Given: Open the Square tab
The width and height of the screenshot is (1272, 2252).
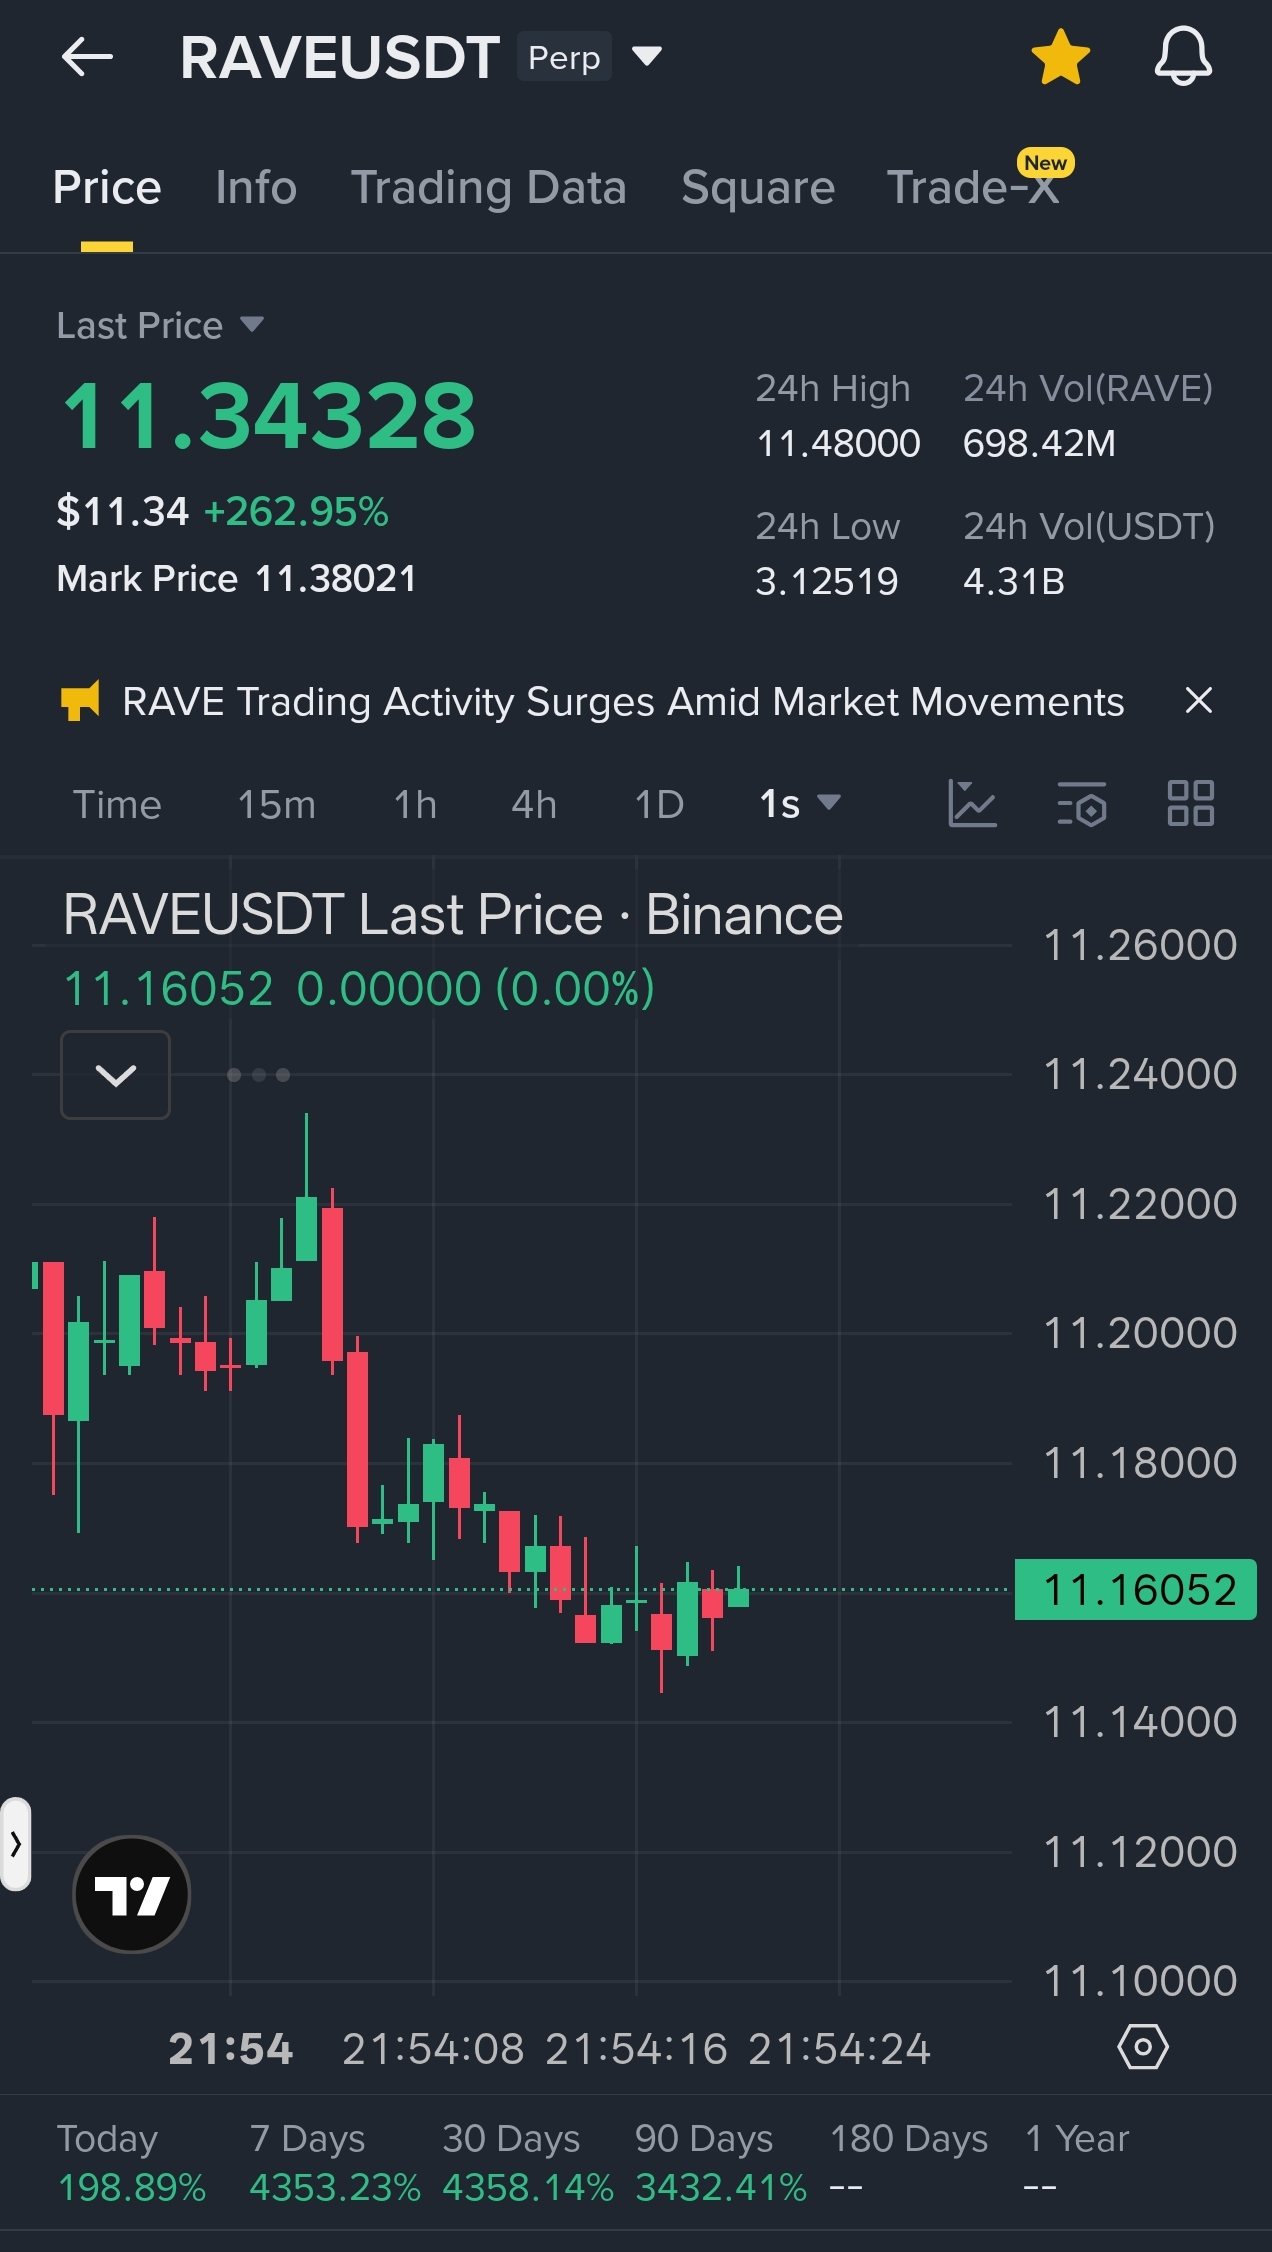Looking at the screenshot, I should click(758, 188).
